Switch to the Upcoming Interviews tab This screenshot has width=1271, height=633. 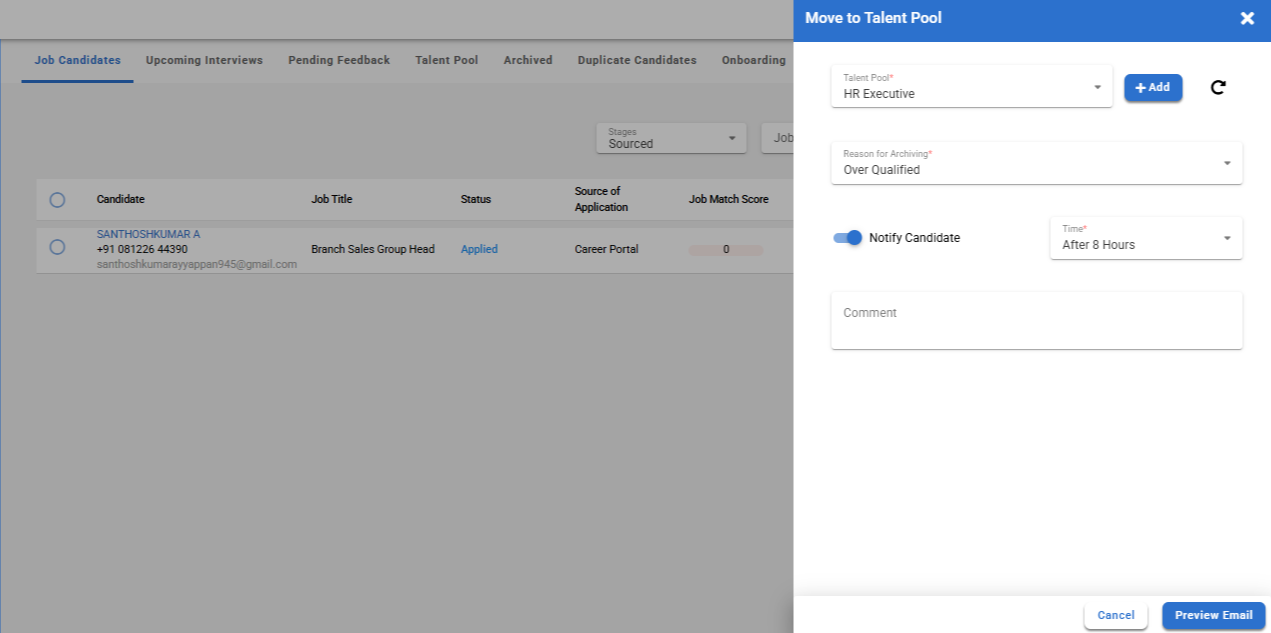pyautogui.click(x=204, y=60)
